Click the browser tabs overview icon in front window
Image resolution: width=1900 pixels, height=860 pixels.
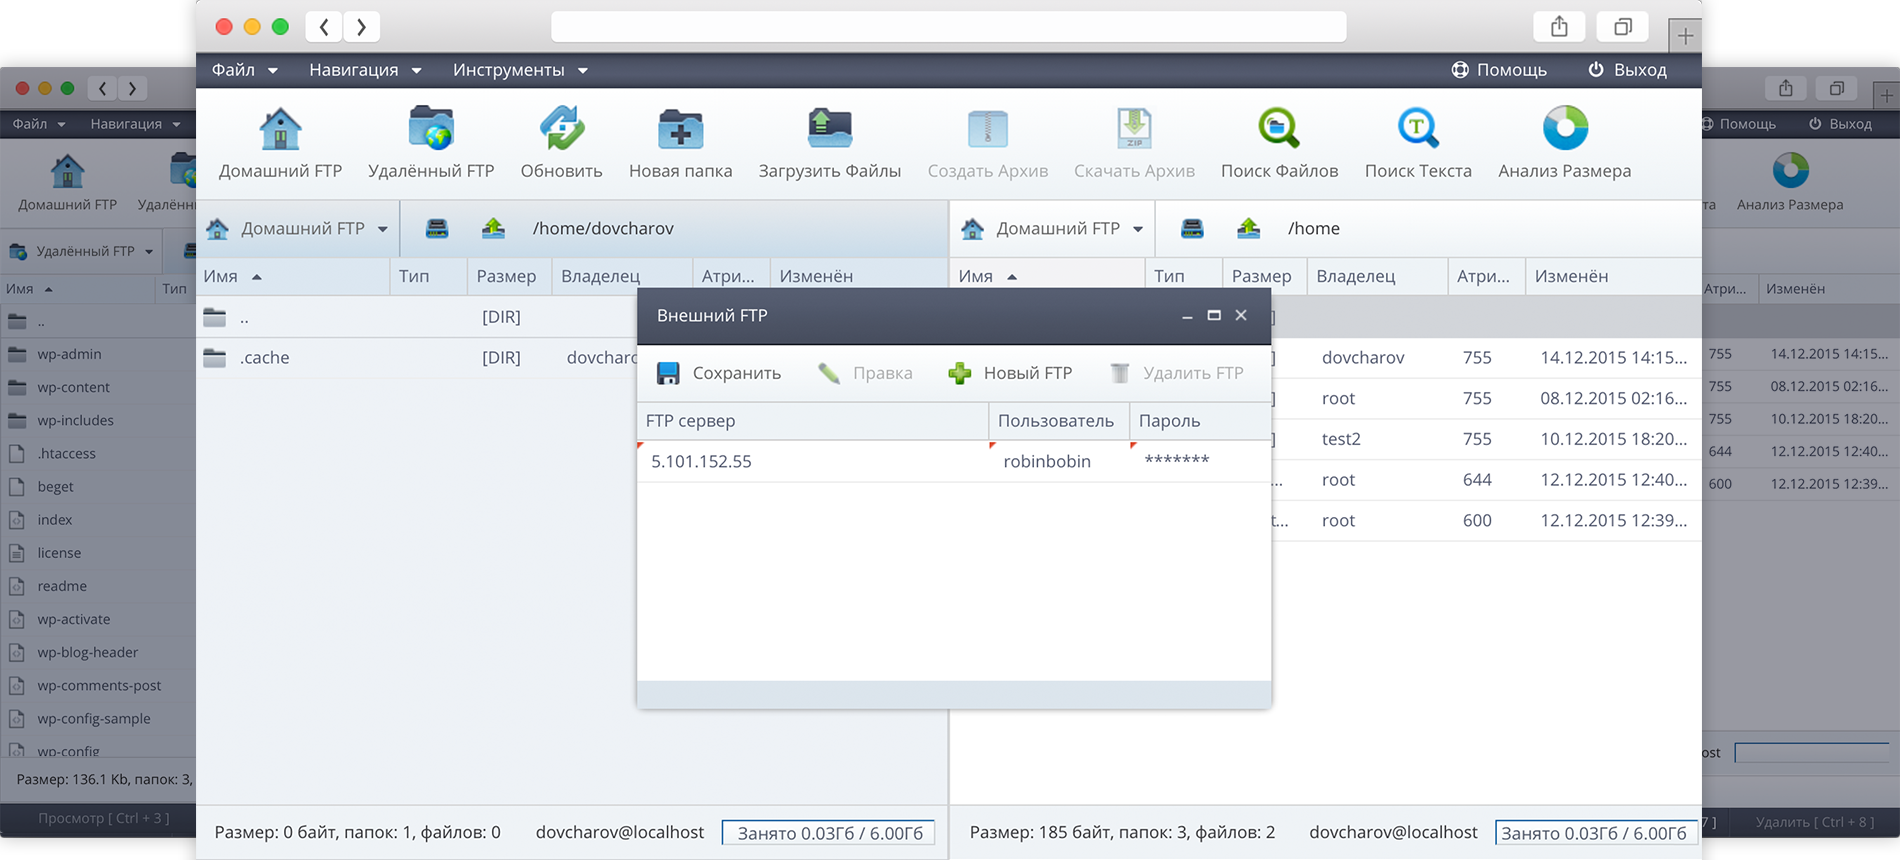(1623, 27)
